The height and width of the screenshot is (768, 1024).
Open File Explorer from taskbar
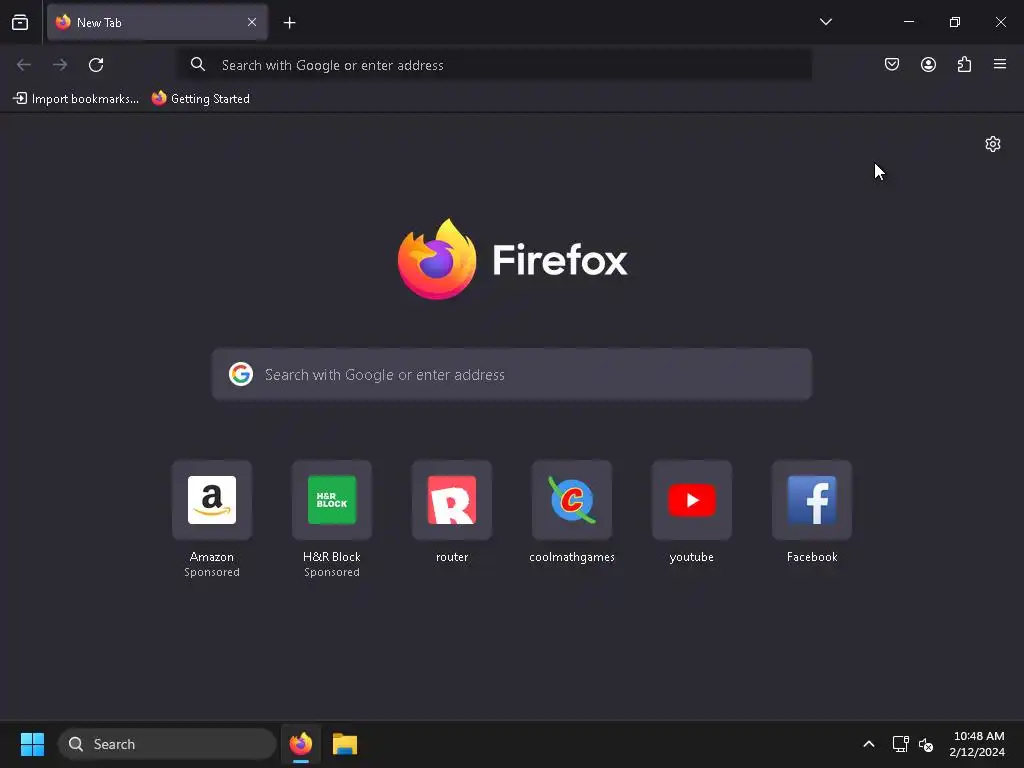345,744
